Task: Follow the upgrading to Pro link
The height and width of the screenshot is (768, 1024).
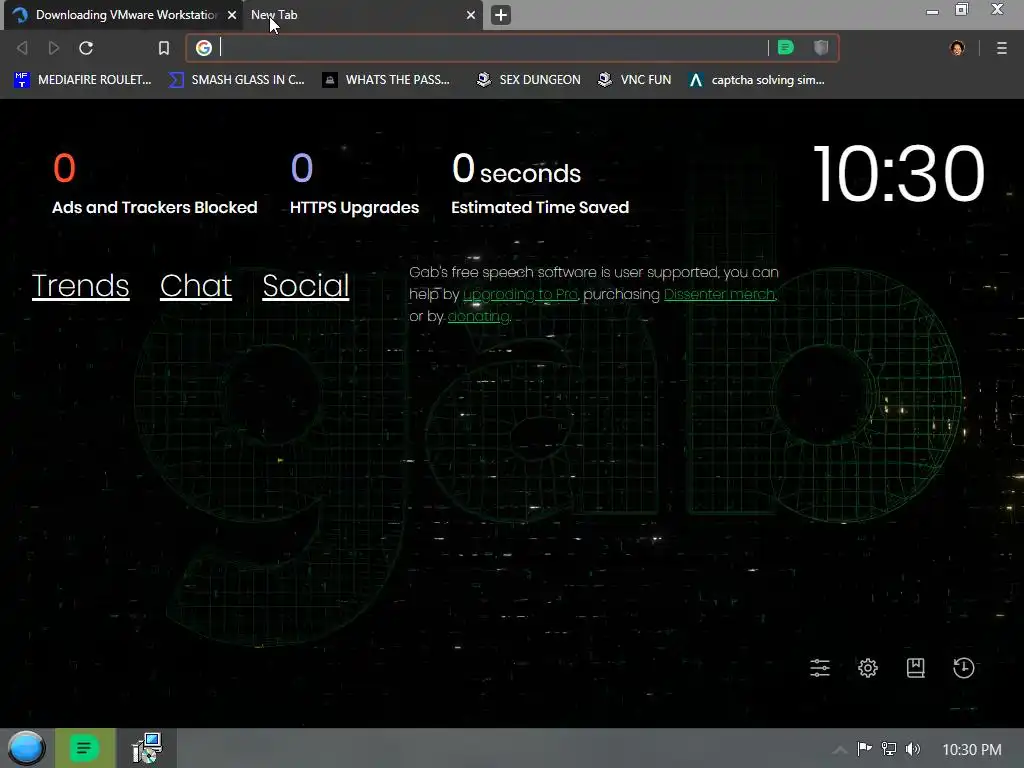Action: pos(520,295)
